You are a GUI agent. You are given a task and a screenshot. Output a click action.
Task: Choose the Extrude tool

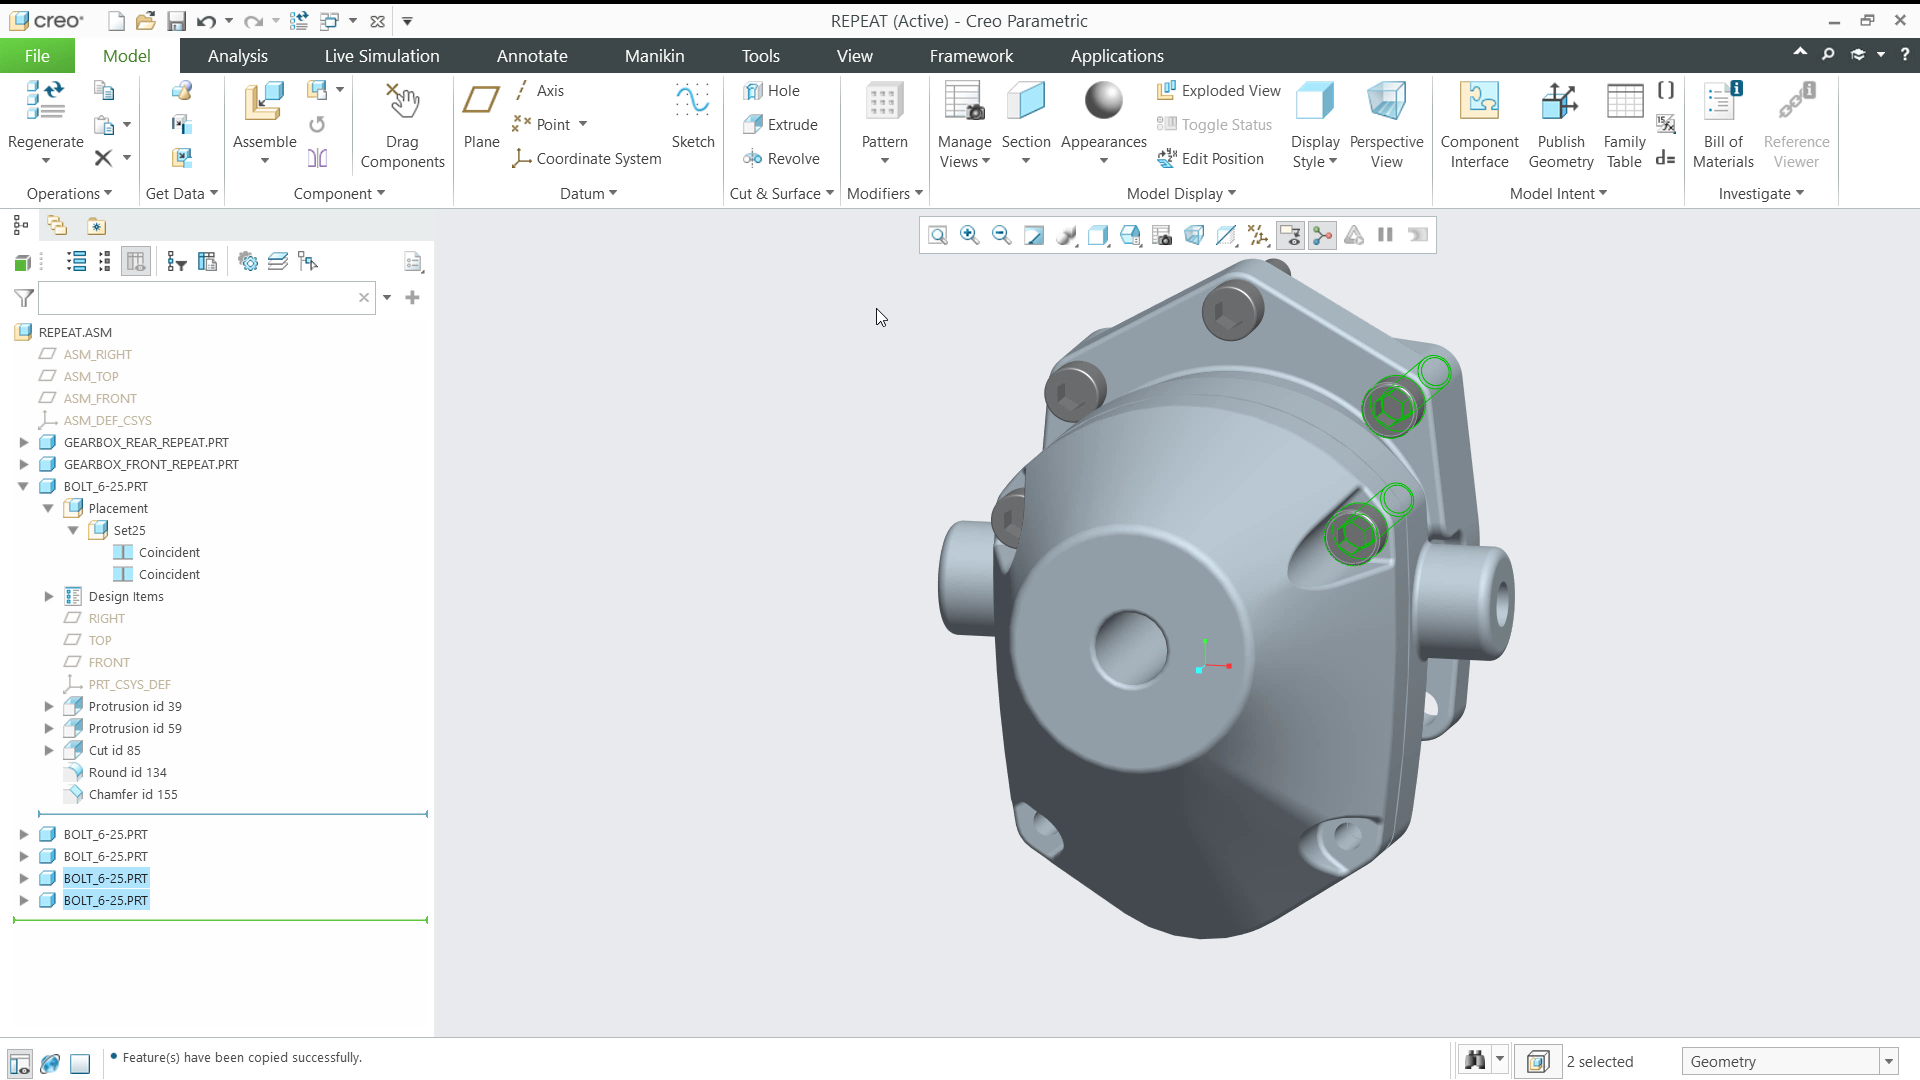coord(780,125)
